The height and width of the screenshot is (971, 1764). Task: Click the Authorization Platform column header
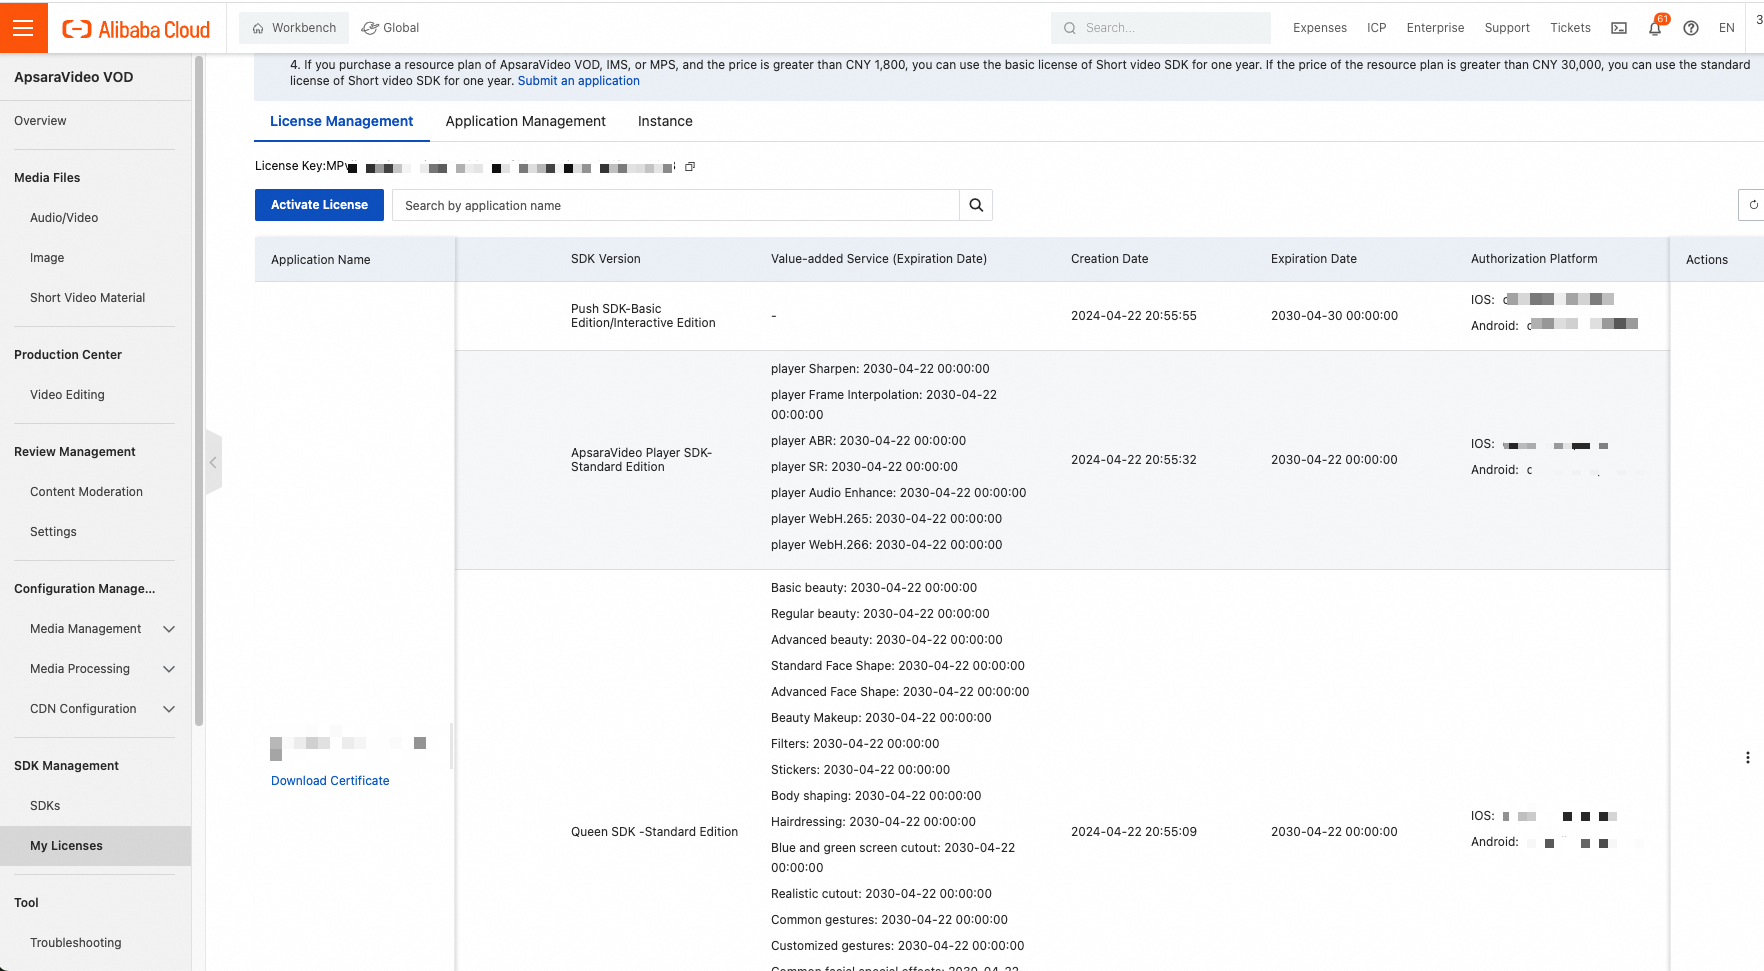click(x=1534, y=259)
